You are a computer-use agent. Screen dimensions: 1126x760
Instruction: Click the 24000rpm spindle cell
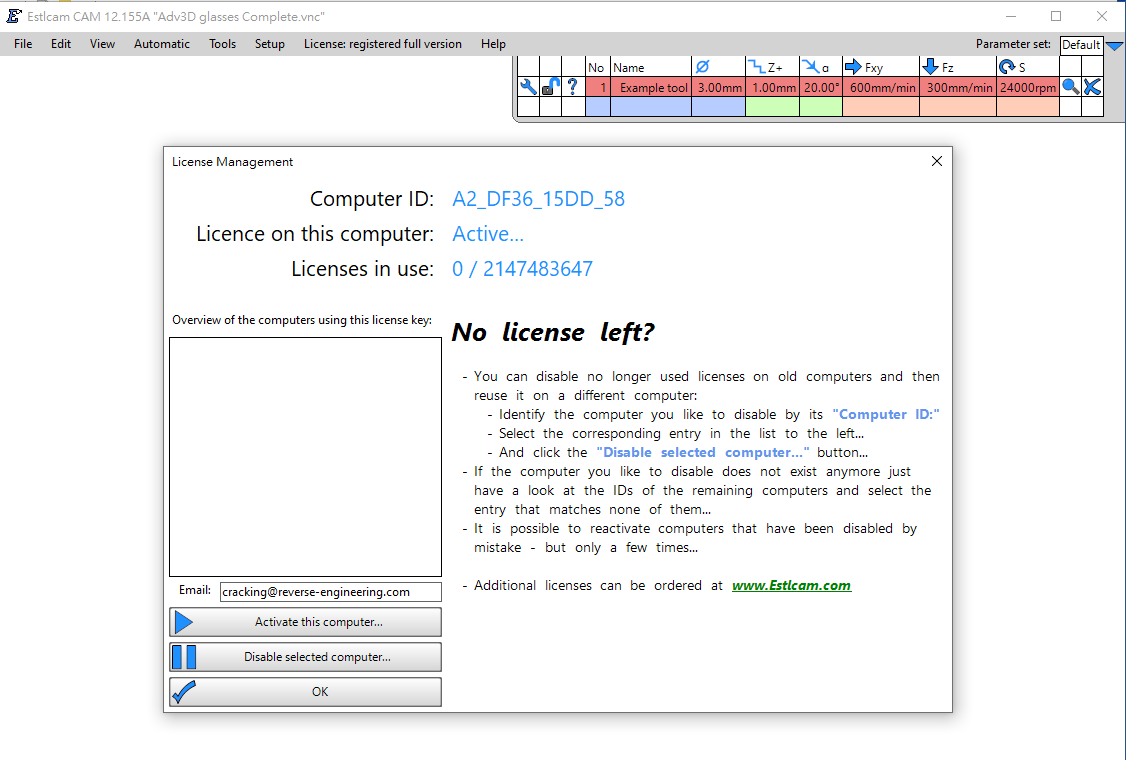[x=1028, y=88]
